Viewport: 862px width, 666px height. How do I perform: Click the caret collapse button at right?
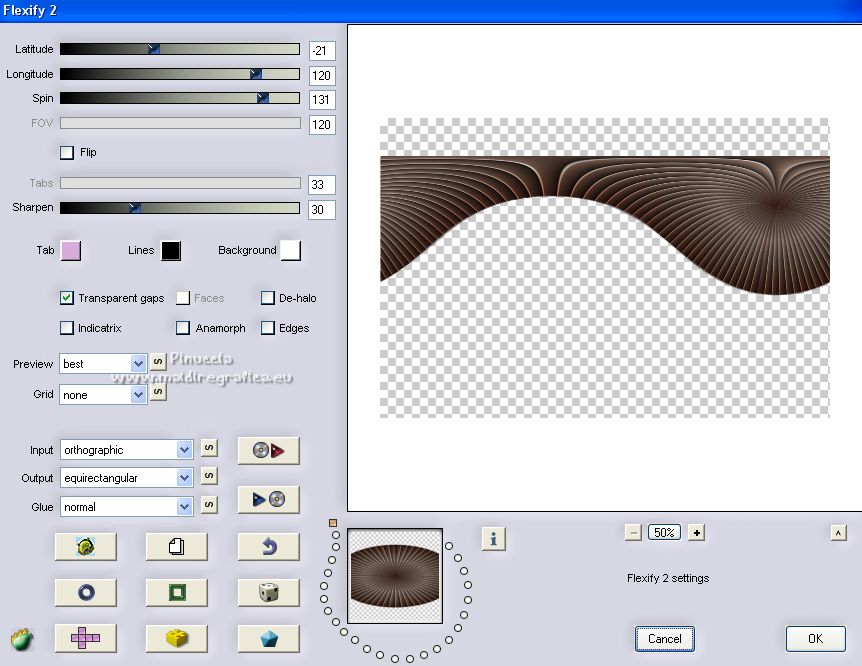(838, 532)
